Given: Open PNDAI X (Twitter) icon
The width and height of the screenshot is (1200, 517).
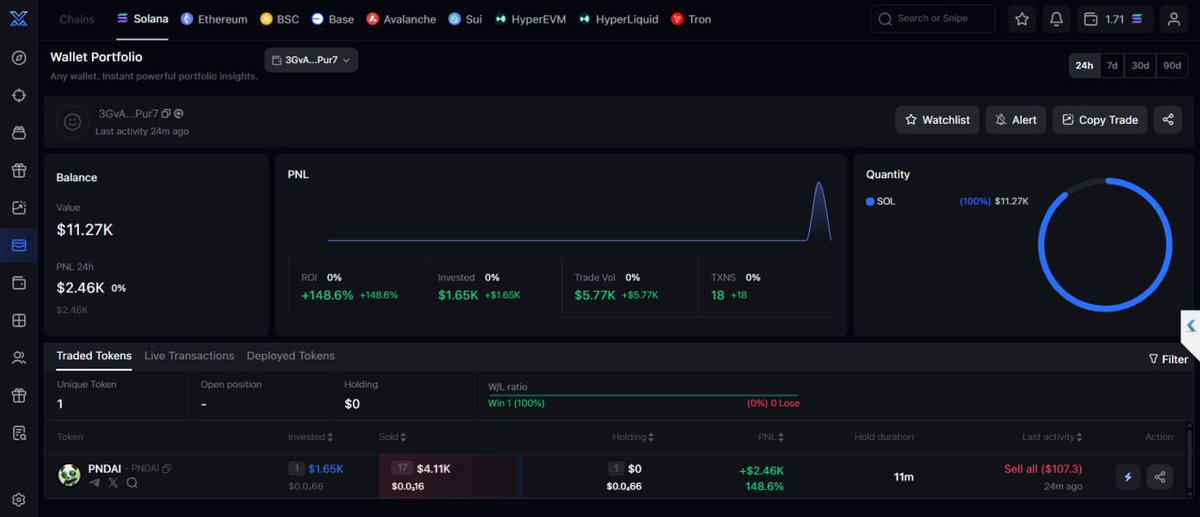Looking at the screenshot, I should click(x=113, y=483).
